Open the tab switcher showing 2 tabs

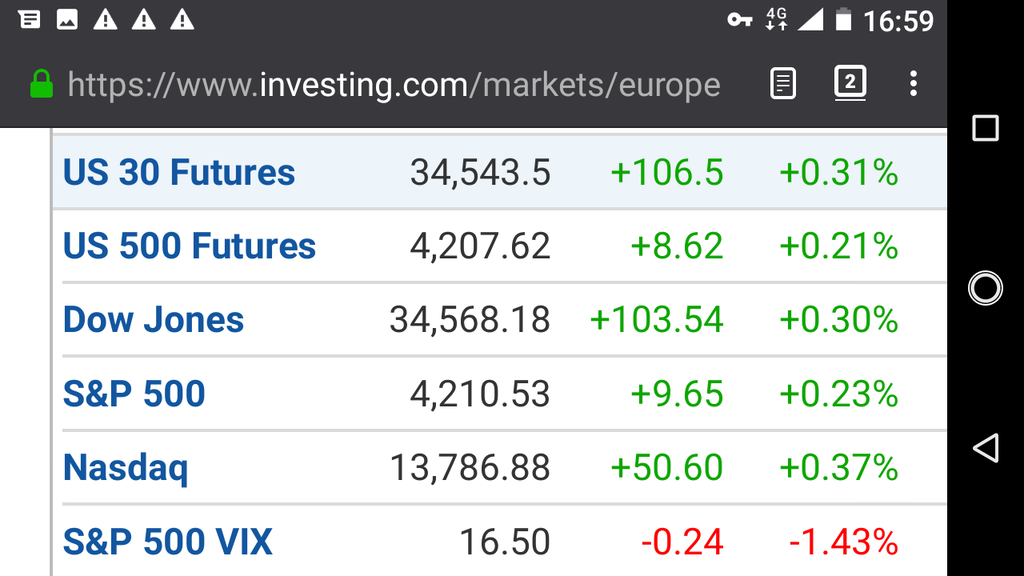click(x=850, y=83)
